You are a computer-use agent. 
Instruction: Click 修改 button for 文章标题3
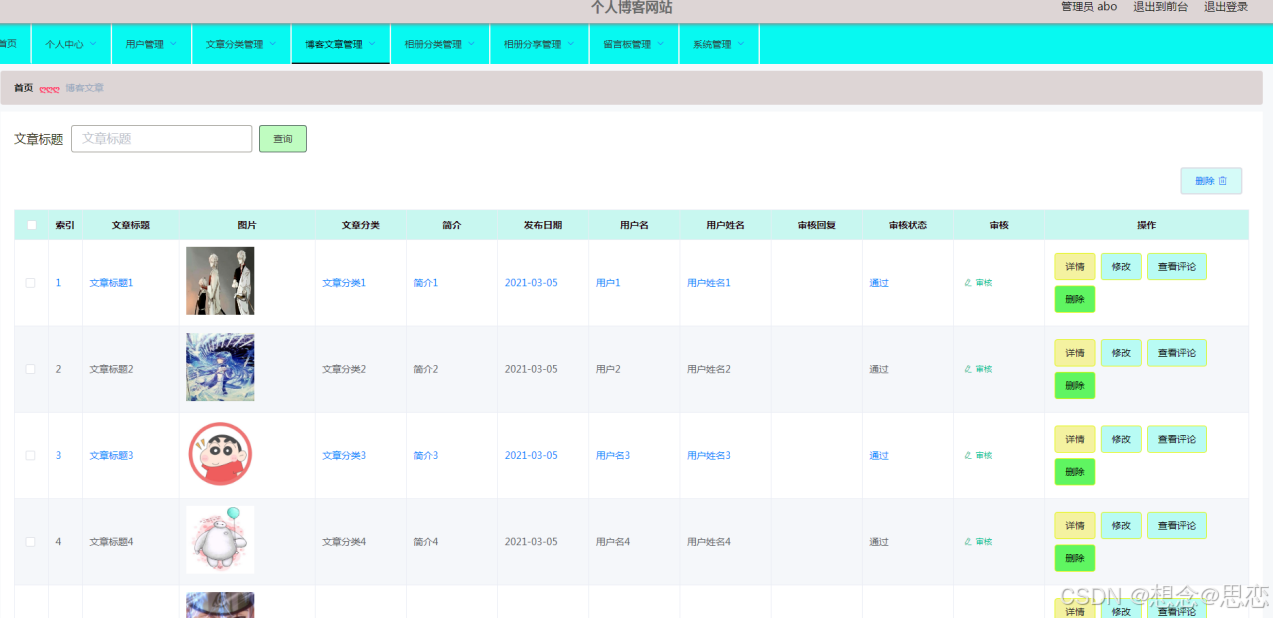point(1121,439)
